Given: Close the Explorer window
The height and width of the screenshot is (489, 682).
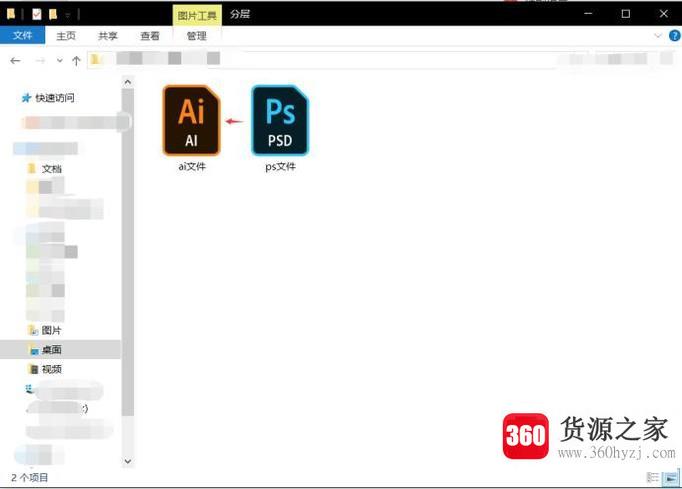Looking at the screenshot, I should pyautogui.click(x=664, y=13).
